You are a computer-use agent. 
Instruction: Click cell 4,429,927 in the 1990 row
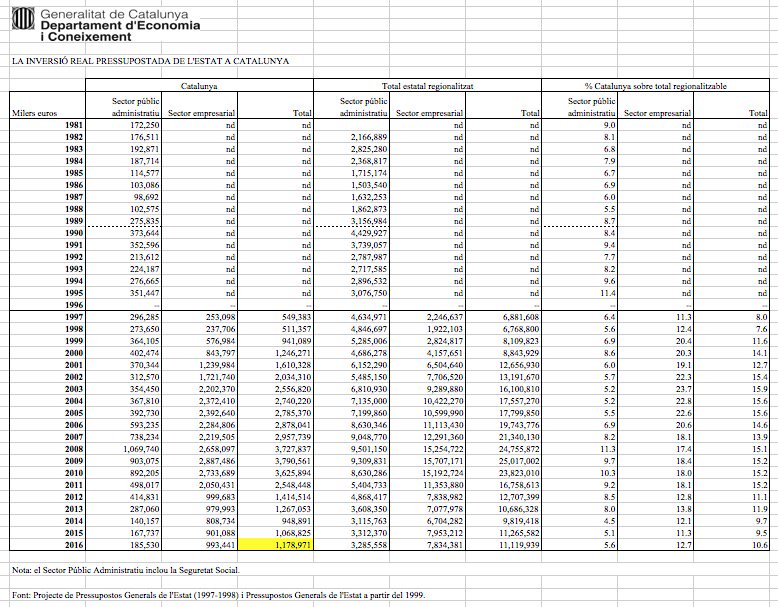pos(369,233)
